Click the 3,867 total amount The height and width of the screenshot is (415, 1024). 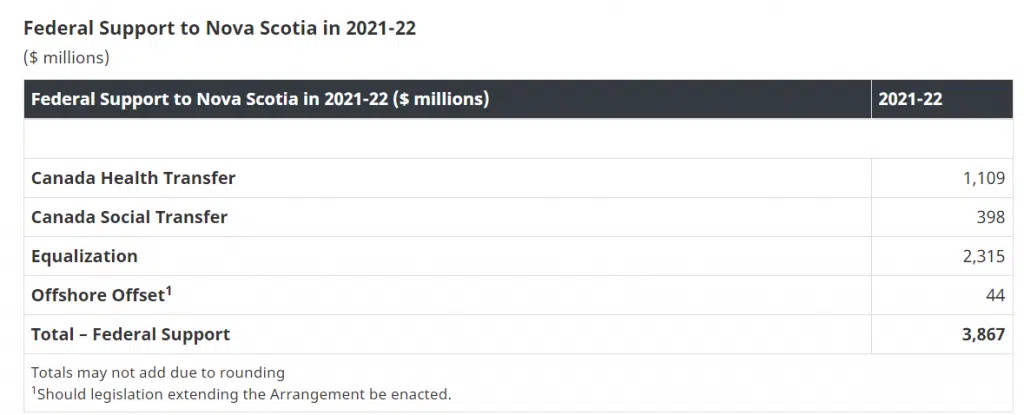(983, 334)
